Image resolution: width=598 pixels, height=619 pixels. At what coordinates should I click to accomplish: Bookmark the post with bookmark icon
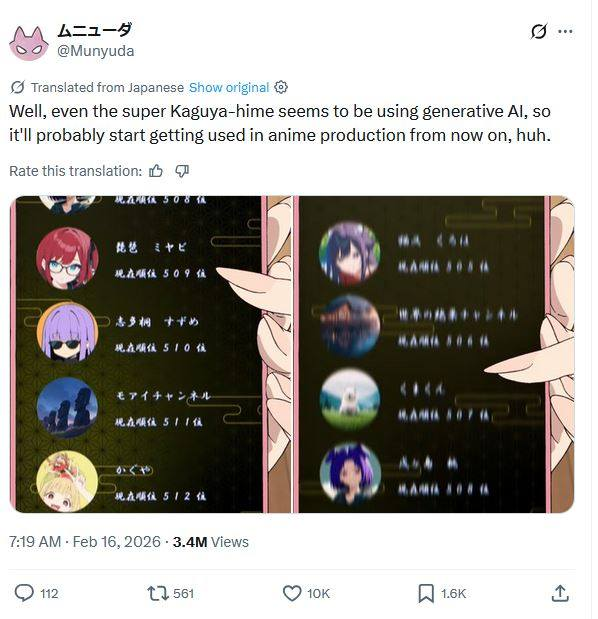[x=426, y=593]
